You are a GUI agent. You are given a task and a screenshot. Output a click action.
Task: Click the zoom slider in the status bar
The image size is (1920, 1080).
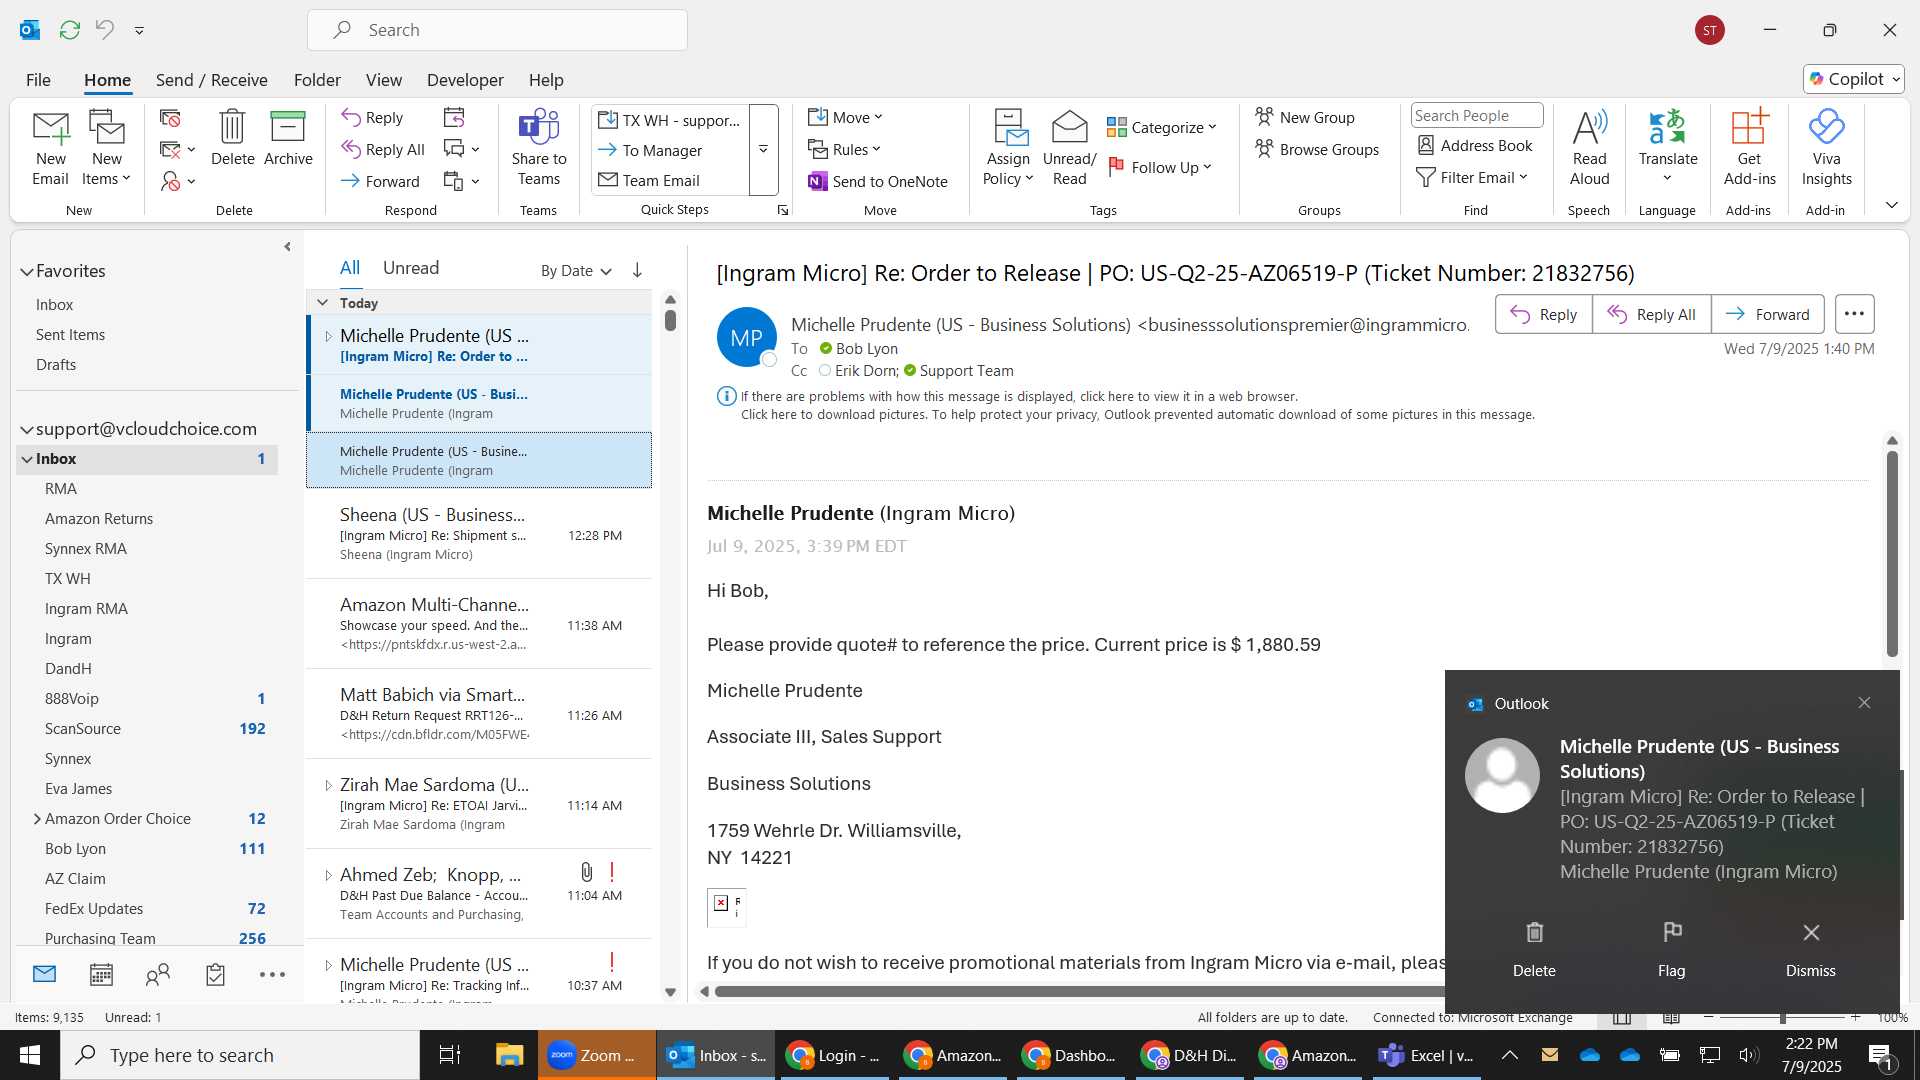(1782, 1017)
